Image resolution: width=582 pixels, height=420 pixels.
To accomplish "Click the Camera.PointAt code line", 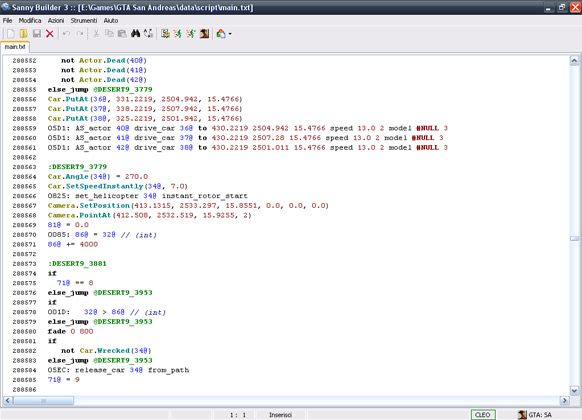I will point(150,215).
